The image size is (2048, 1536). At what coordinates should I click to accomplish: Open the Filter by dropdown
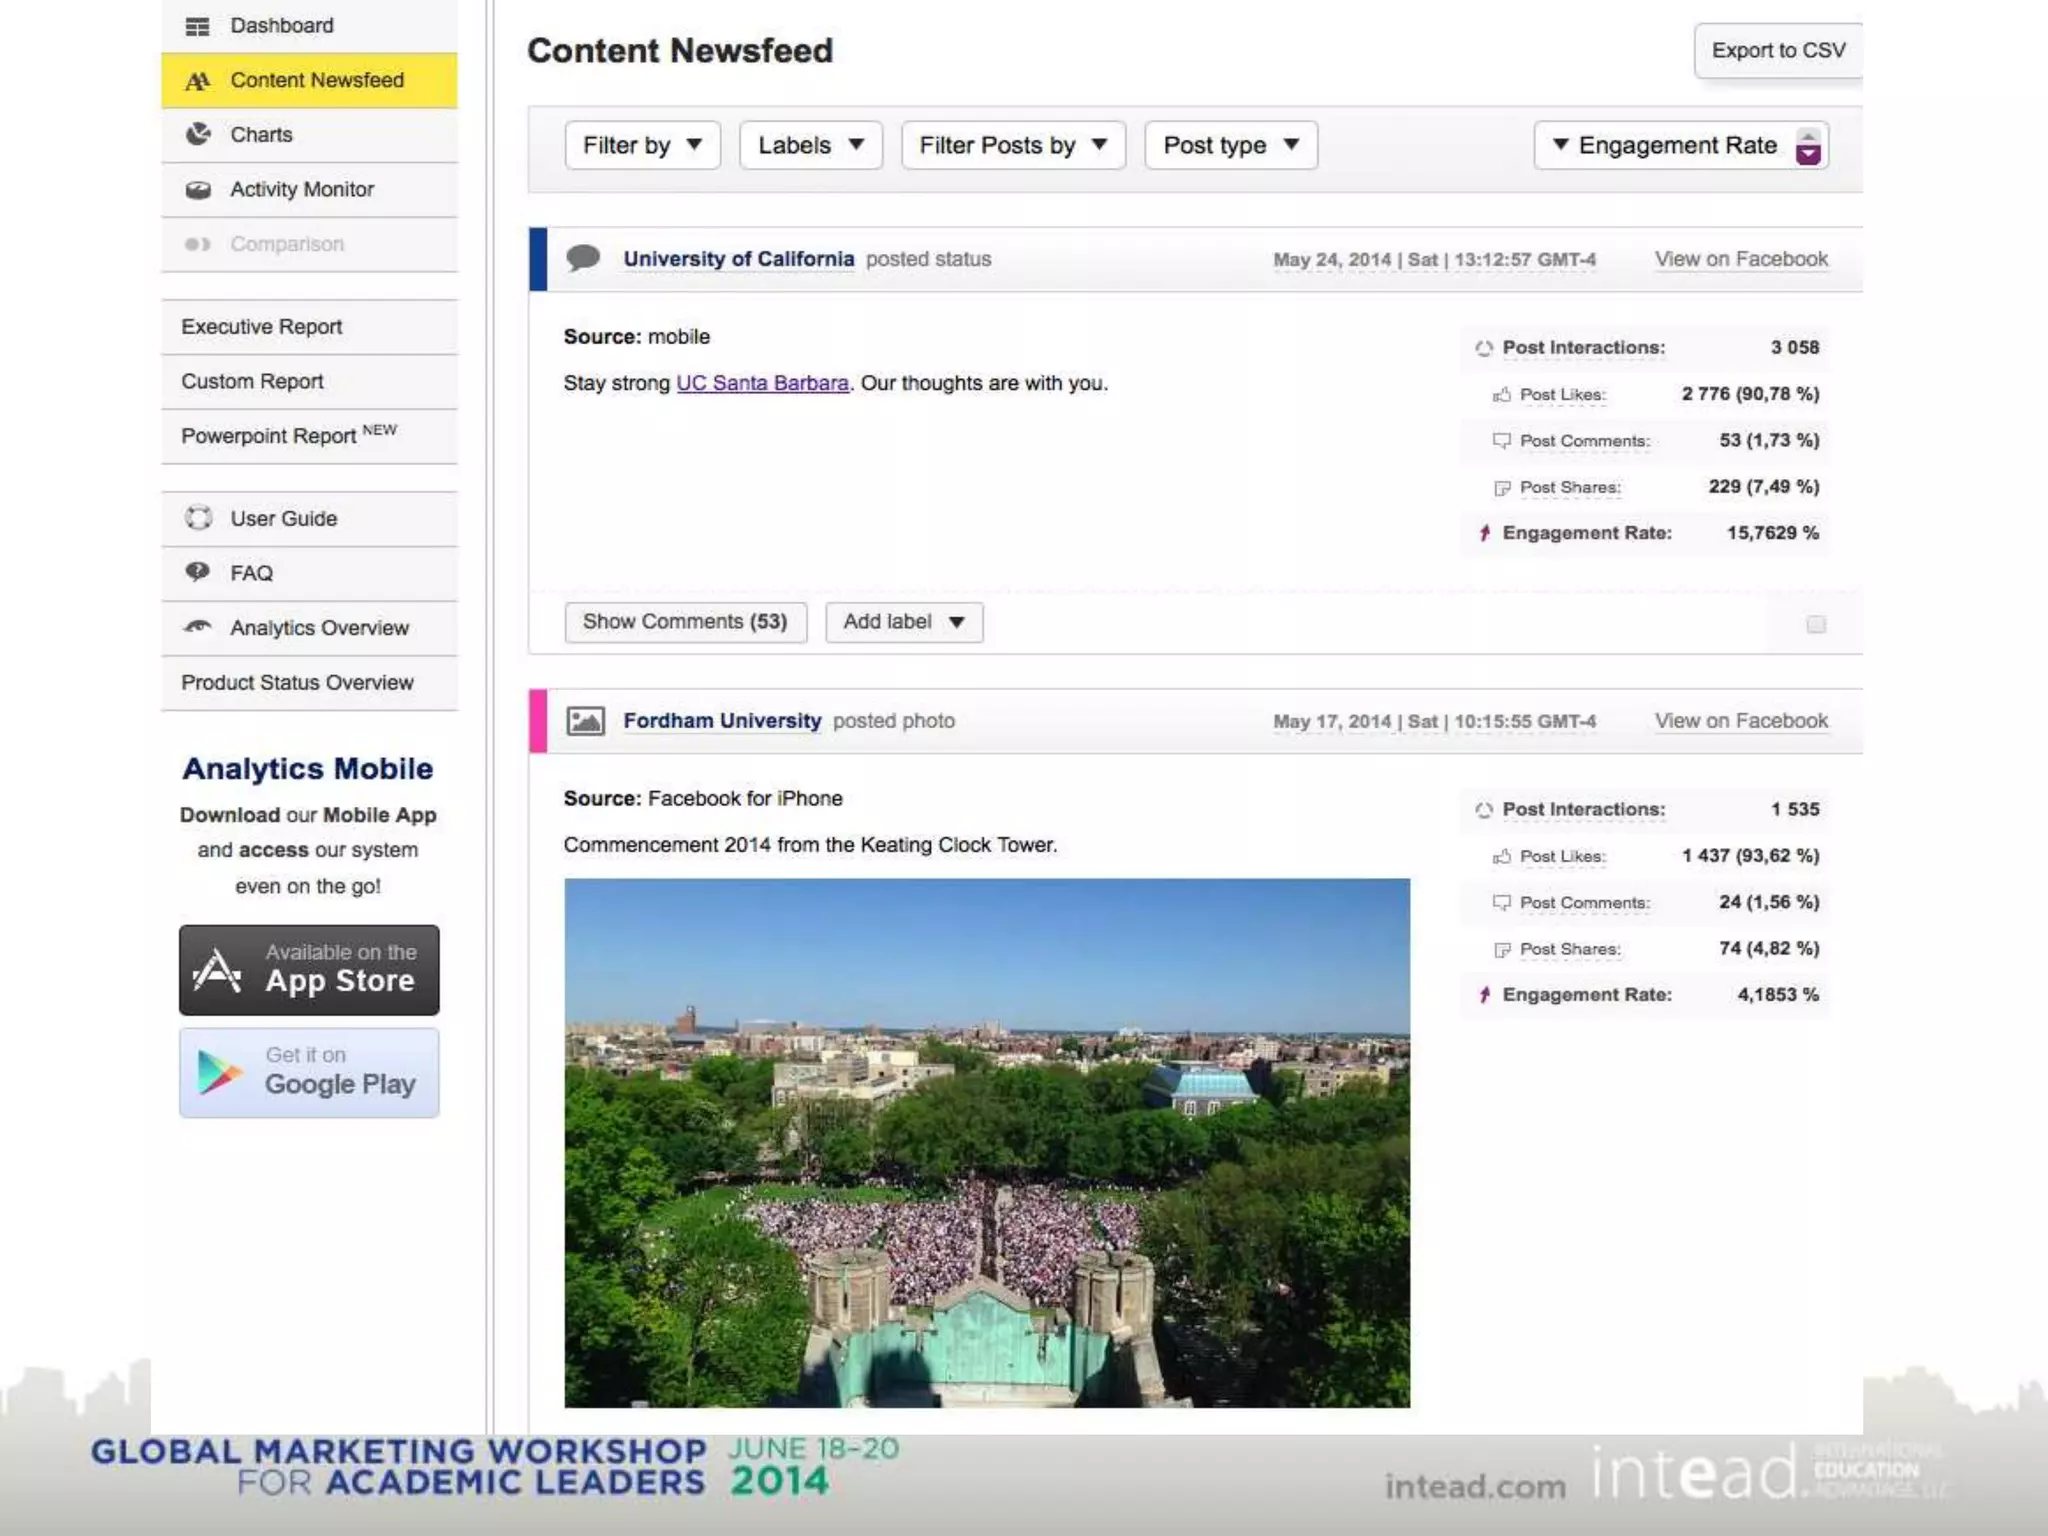642,146
